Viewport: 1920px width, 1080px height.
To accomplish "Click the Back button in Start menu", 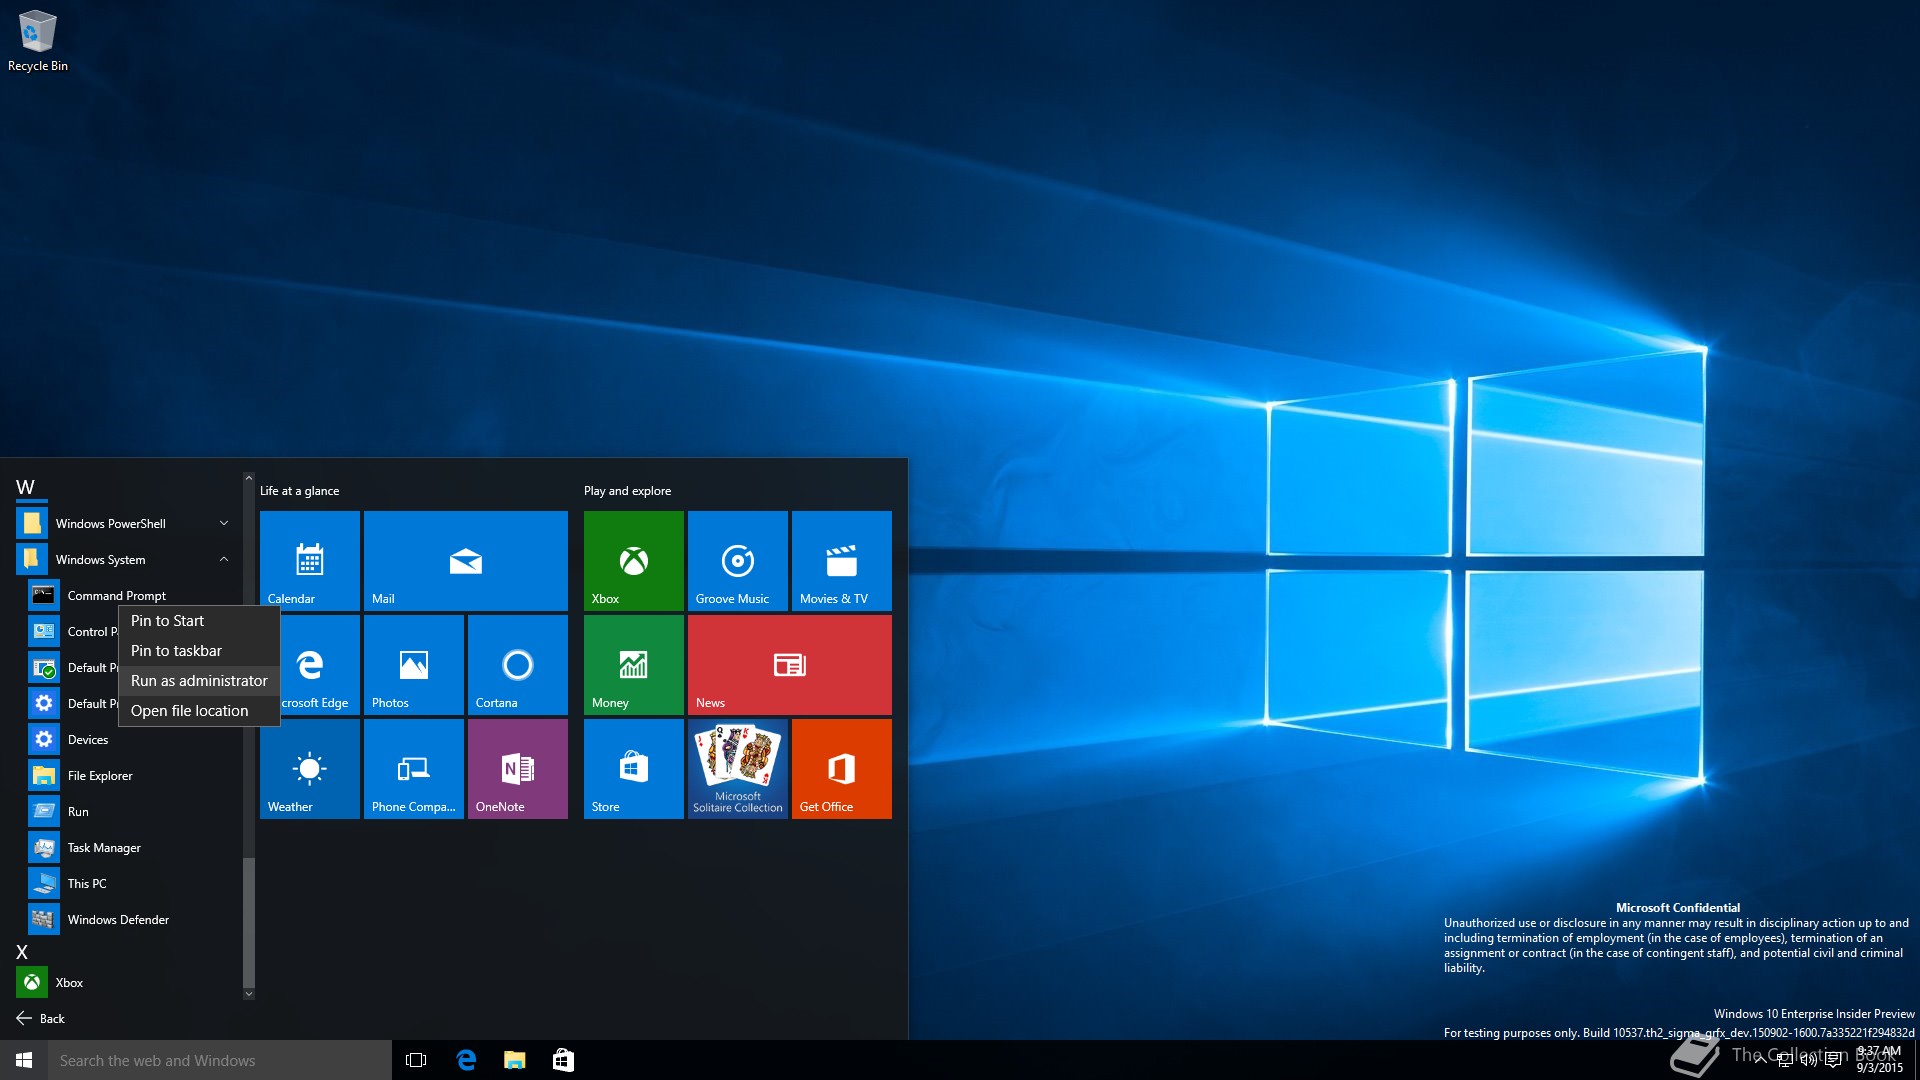I will pos(40,1018).
